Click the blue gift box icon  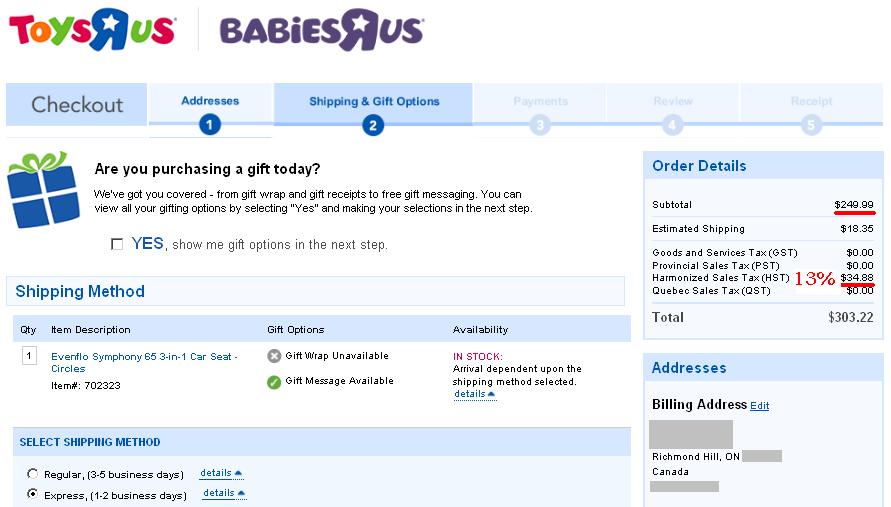tap(43, 190)
